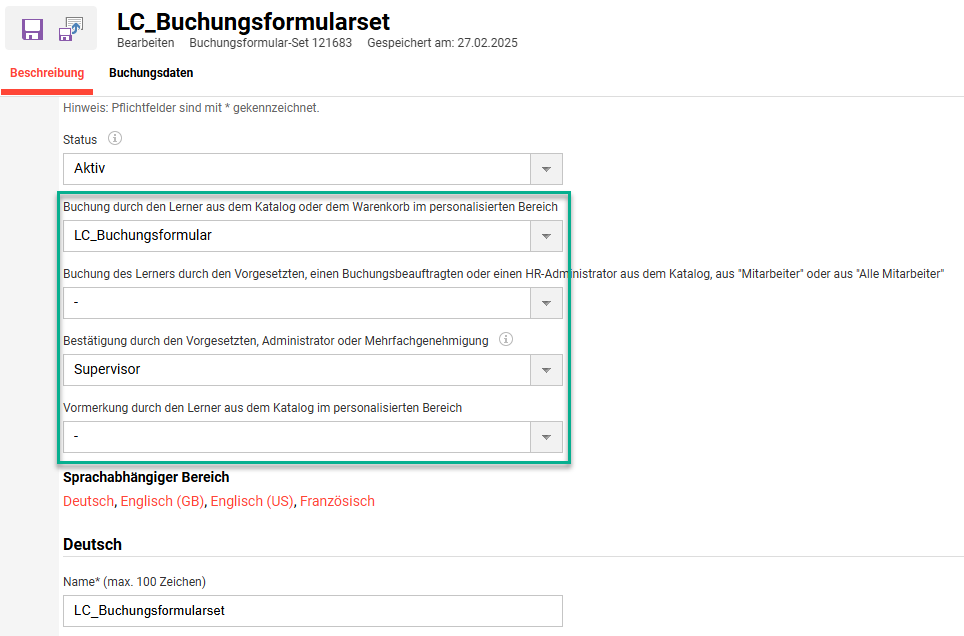Open the Deutsch language link

pos(88,501)
